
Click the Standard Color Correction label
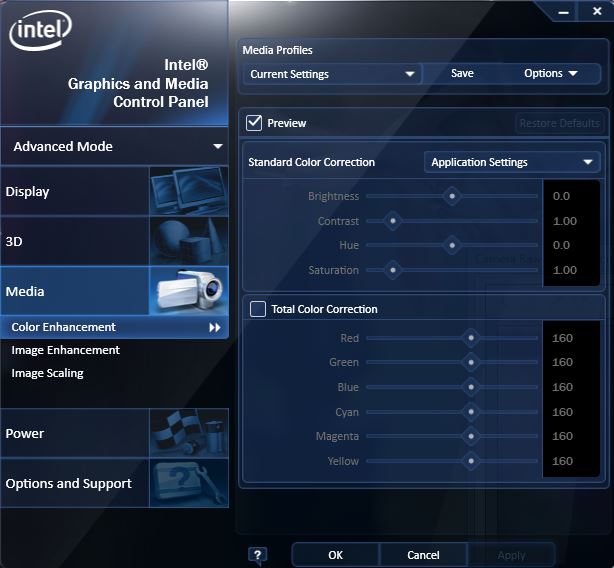311,162
